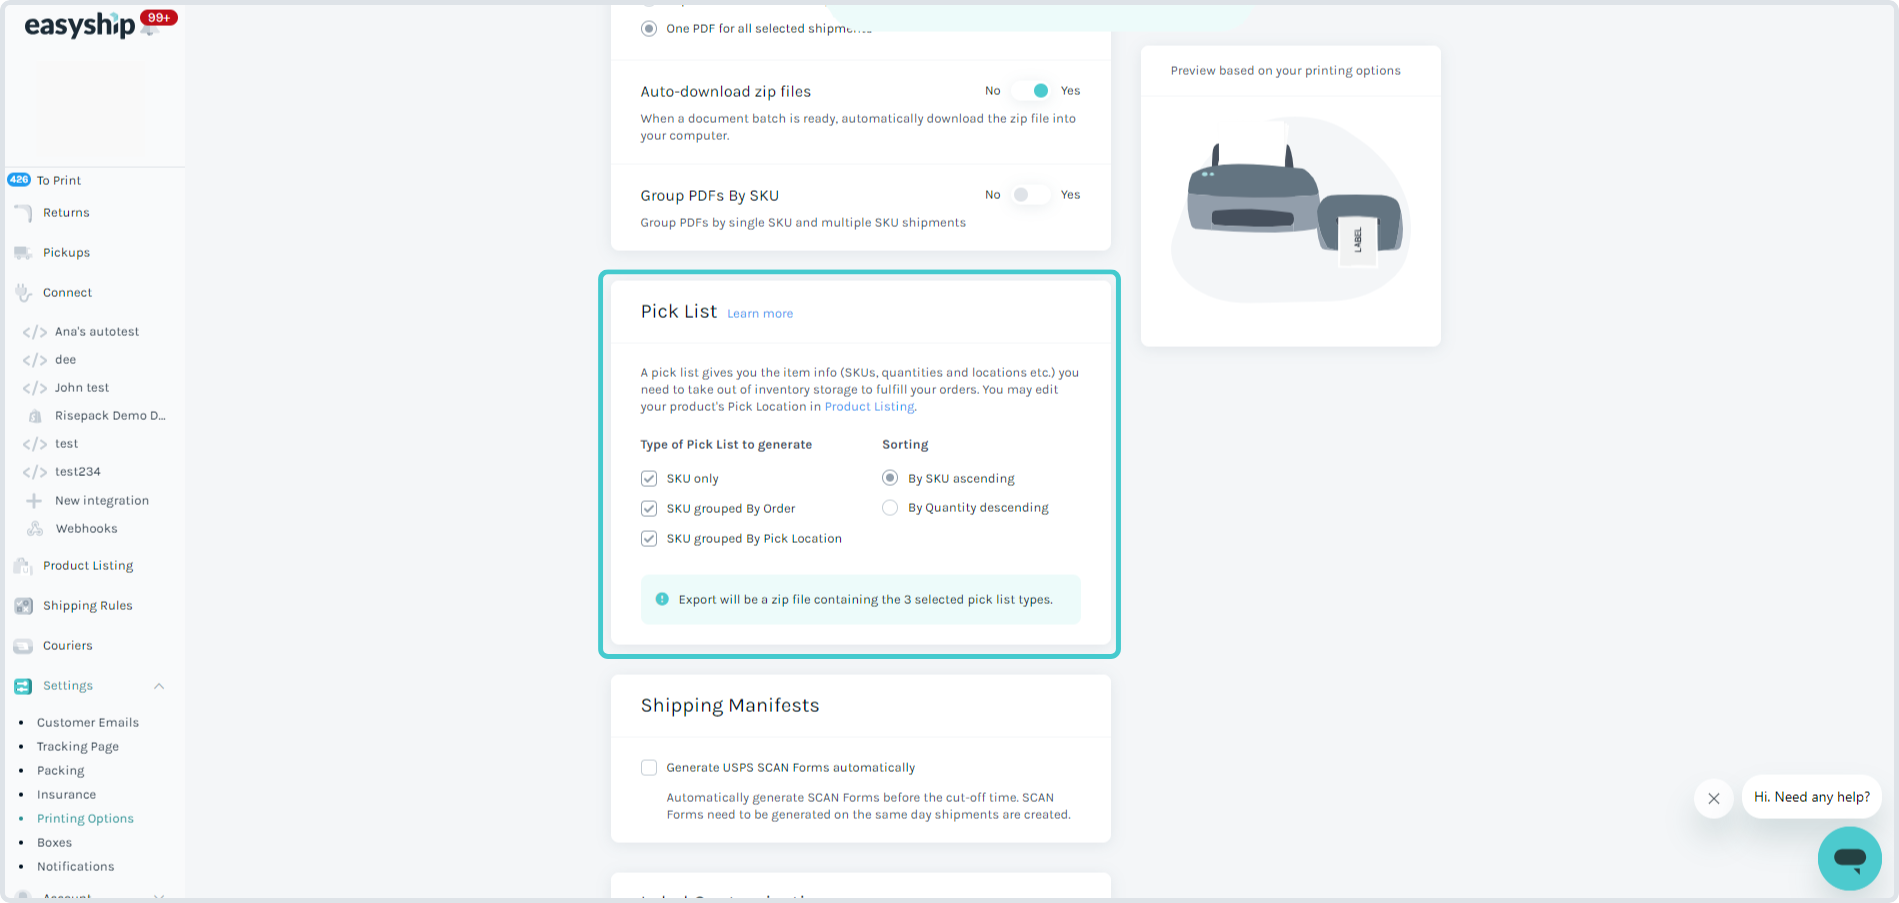Open Webhooks item
The image size is (1899, 903).
click(87, 529)
